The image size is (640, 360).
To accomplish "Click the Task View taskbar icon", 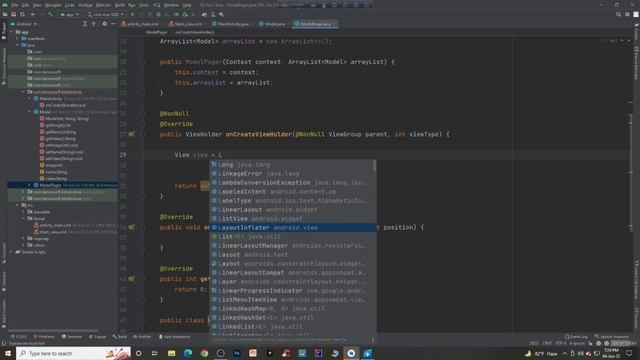I will (155, 353).
